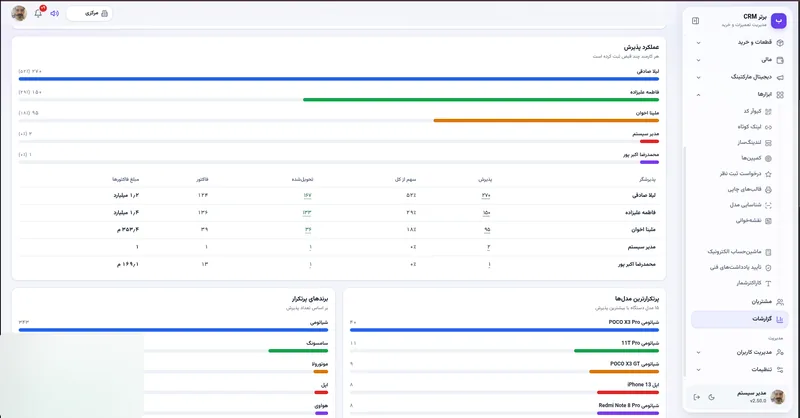Click the دیجیتال مارکتینگ megaphone icon
The width and height of the screenshot is (800, 418).
(x=780, y=78)
